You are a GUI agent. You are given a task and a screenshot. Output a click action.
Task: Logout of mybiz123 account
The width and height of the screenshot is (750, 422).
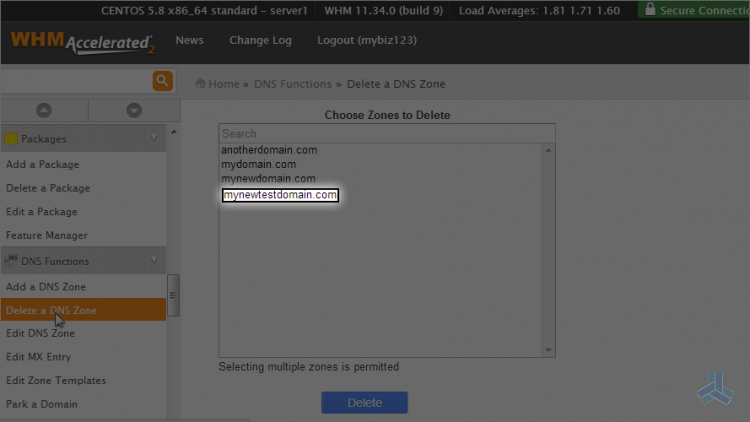coord(367,40)
